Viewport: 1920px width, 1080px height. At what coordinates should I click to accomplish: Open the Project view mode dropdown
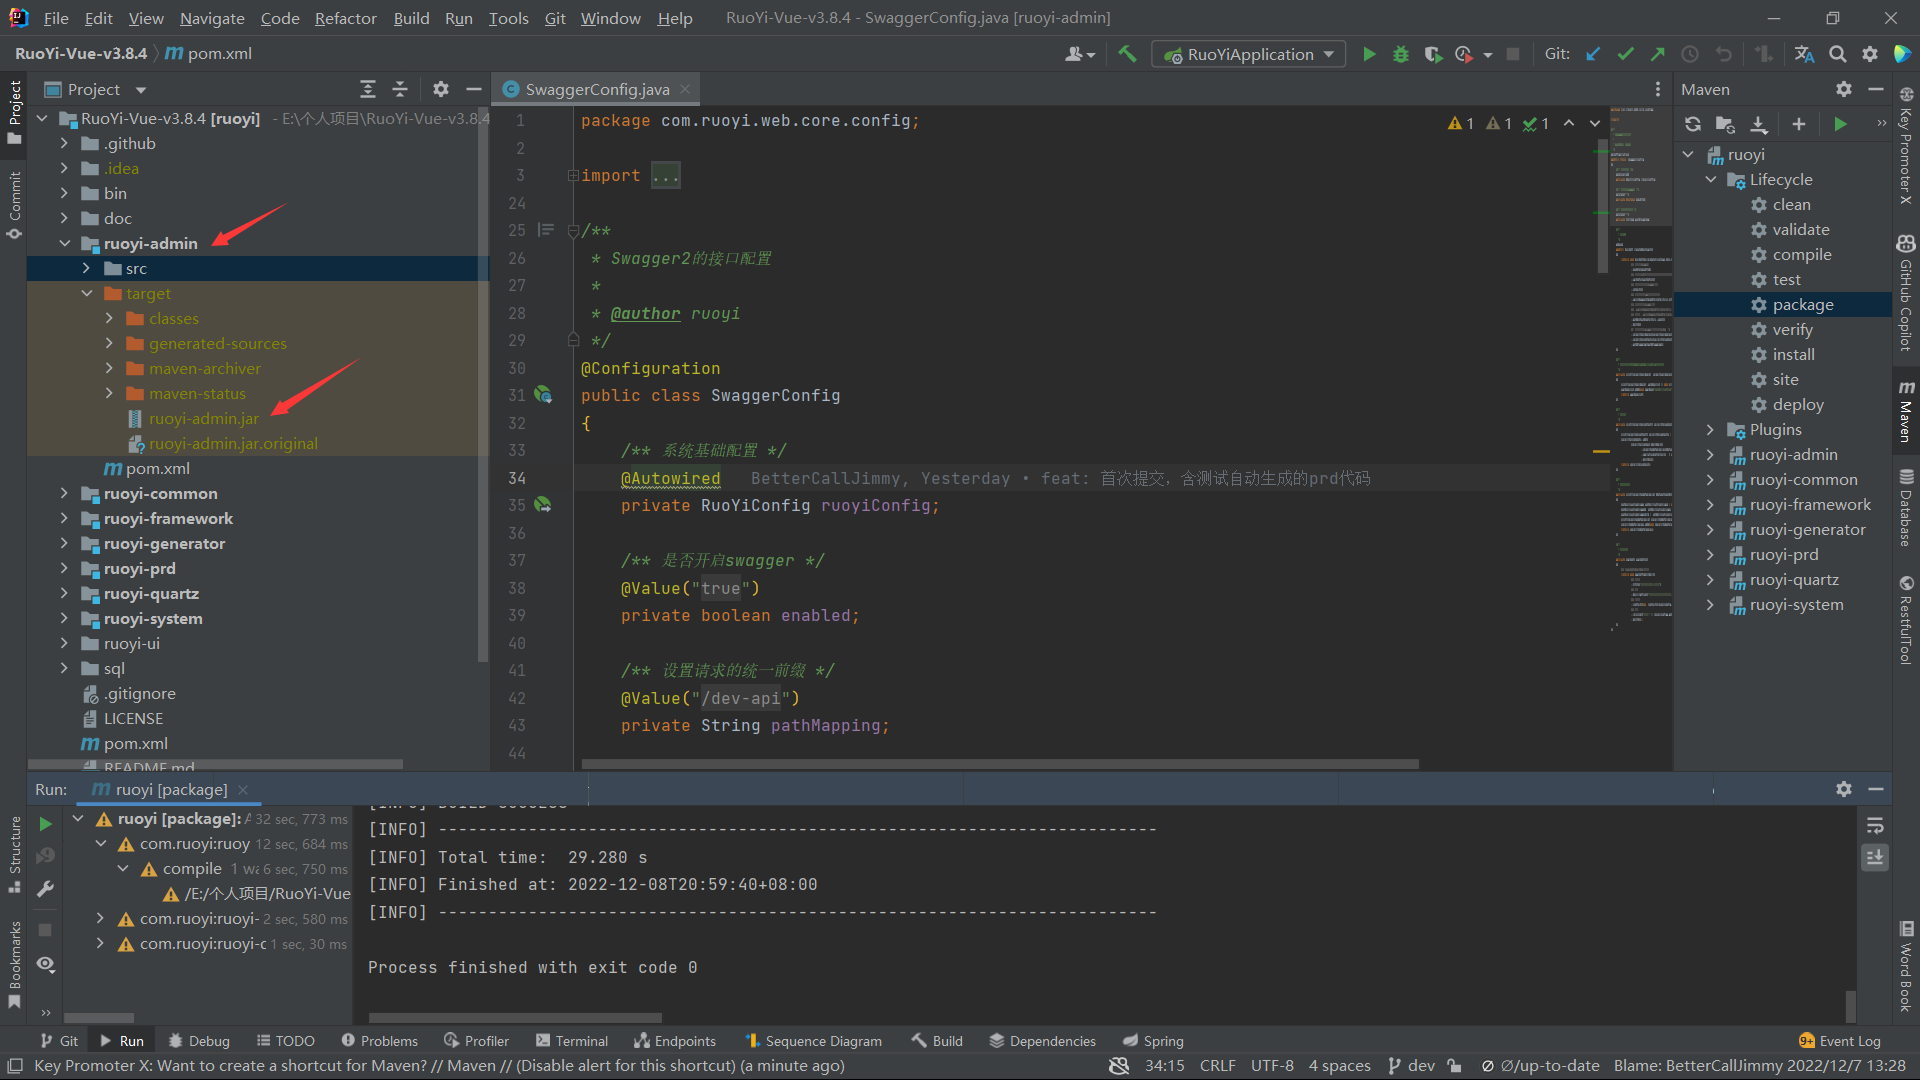click(x=141, y=90)
